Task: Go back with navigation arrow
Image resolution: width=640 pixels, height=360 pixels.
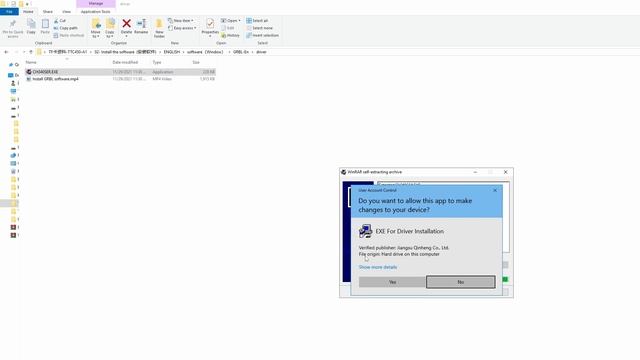Action: pos(6,52)
